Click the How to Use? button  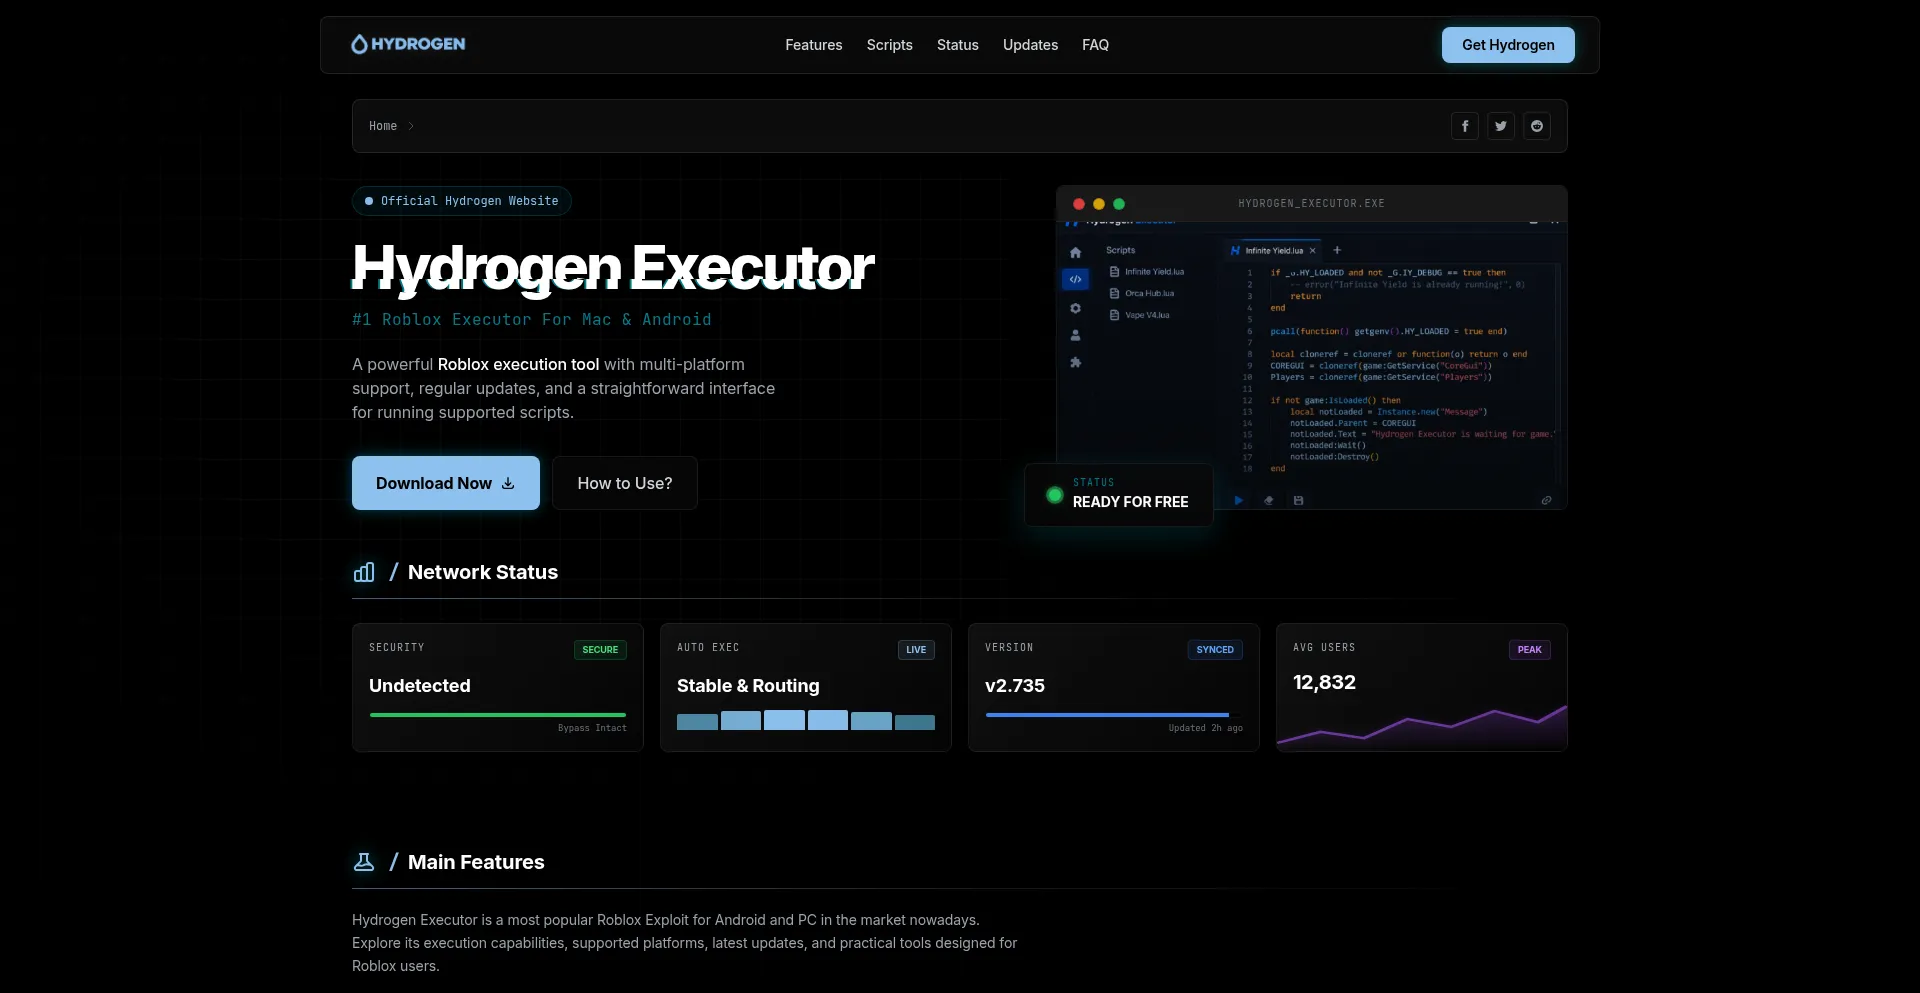[x=625, y=483]
